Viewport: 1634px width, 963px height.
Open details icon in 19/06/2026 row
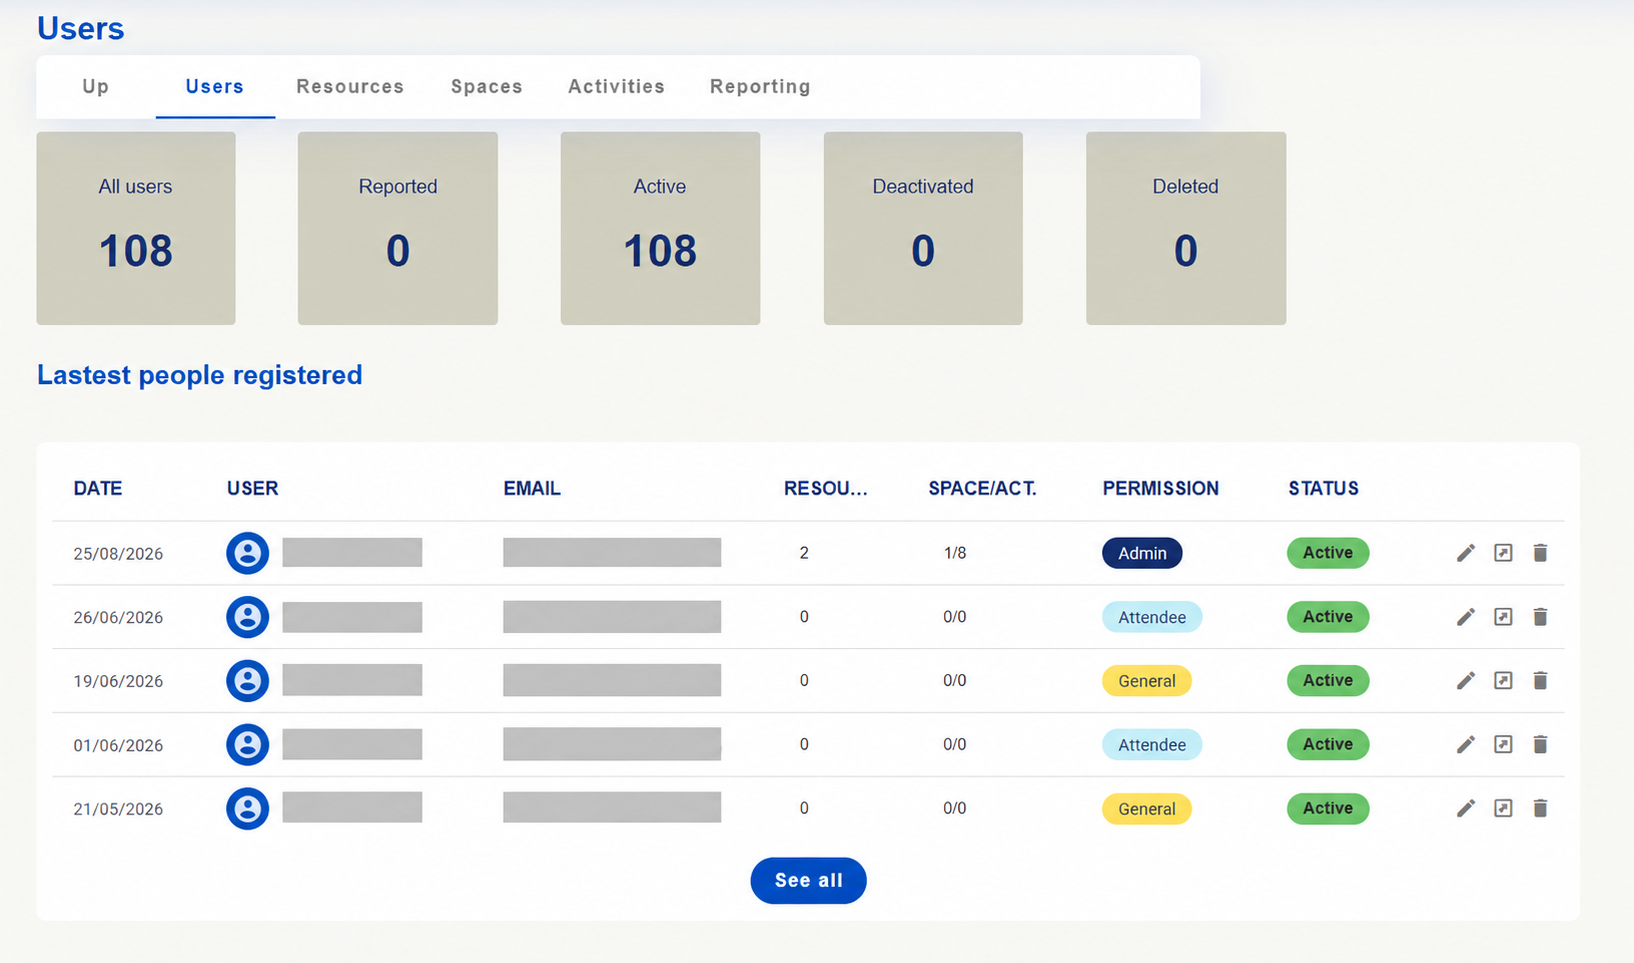(1503, 681)
